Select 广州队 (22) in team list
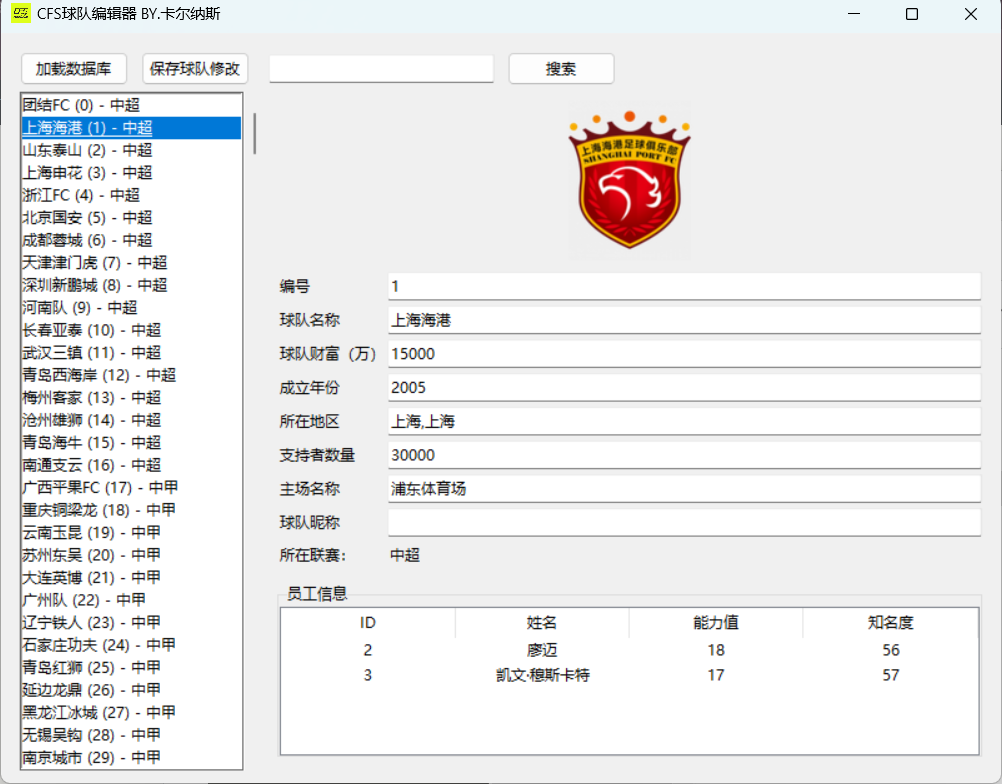 coord(132,600)
